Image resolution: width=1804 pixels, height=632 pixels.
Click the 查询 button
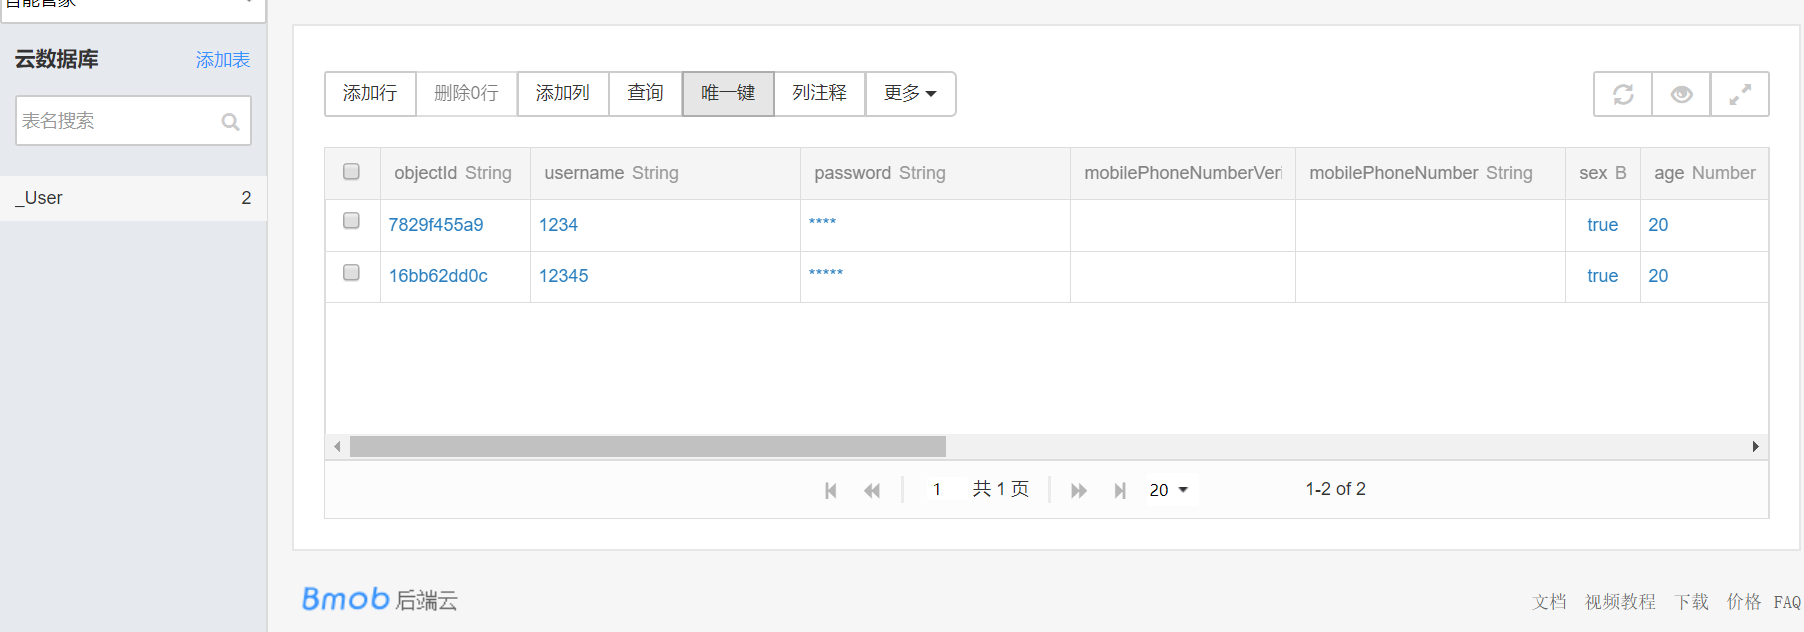[x=645, y=94]
